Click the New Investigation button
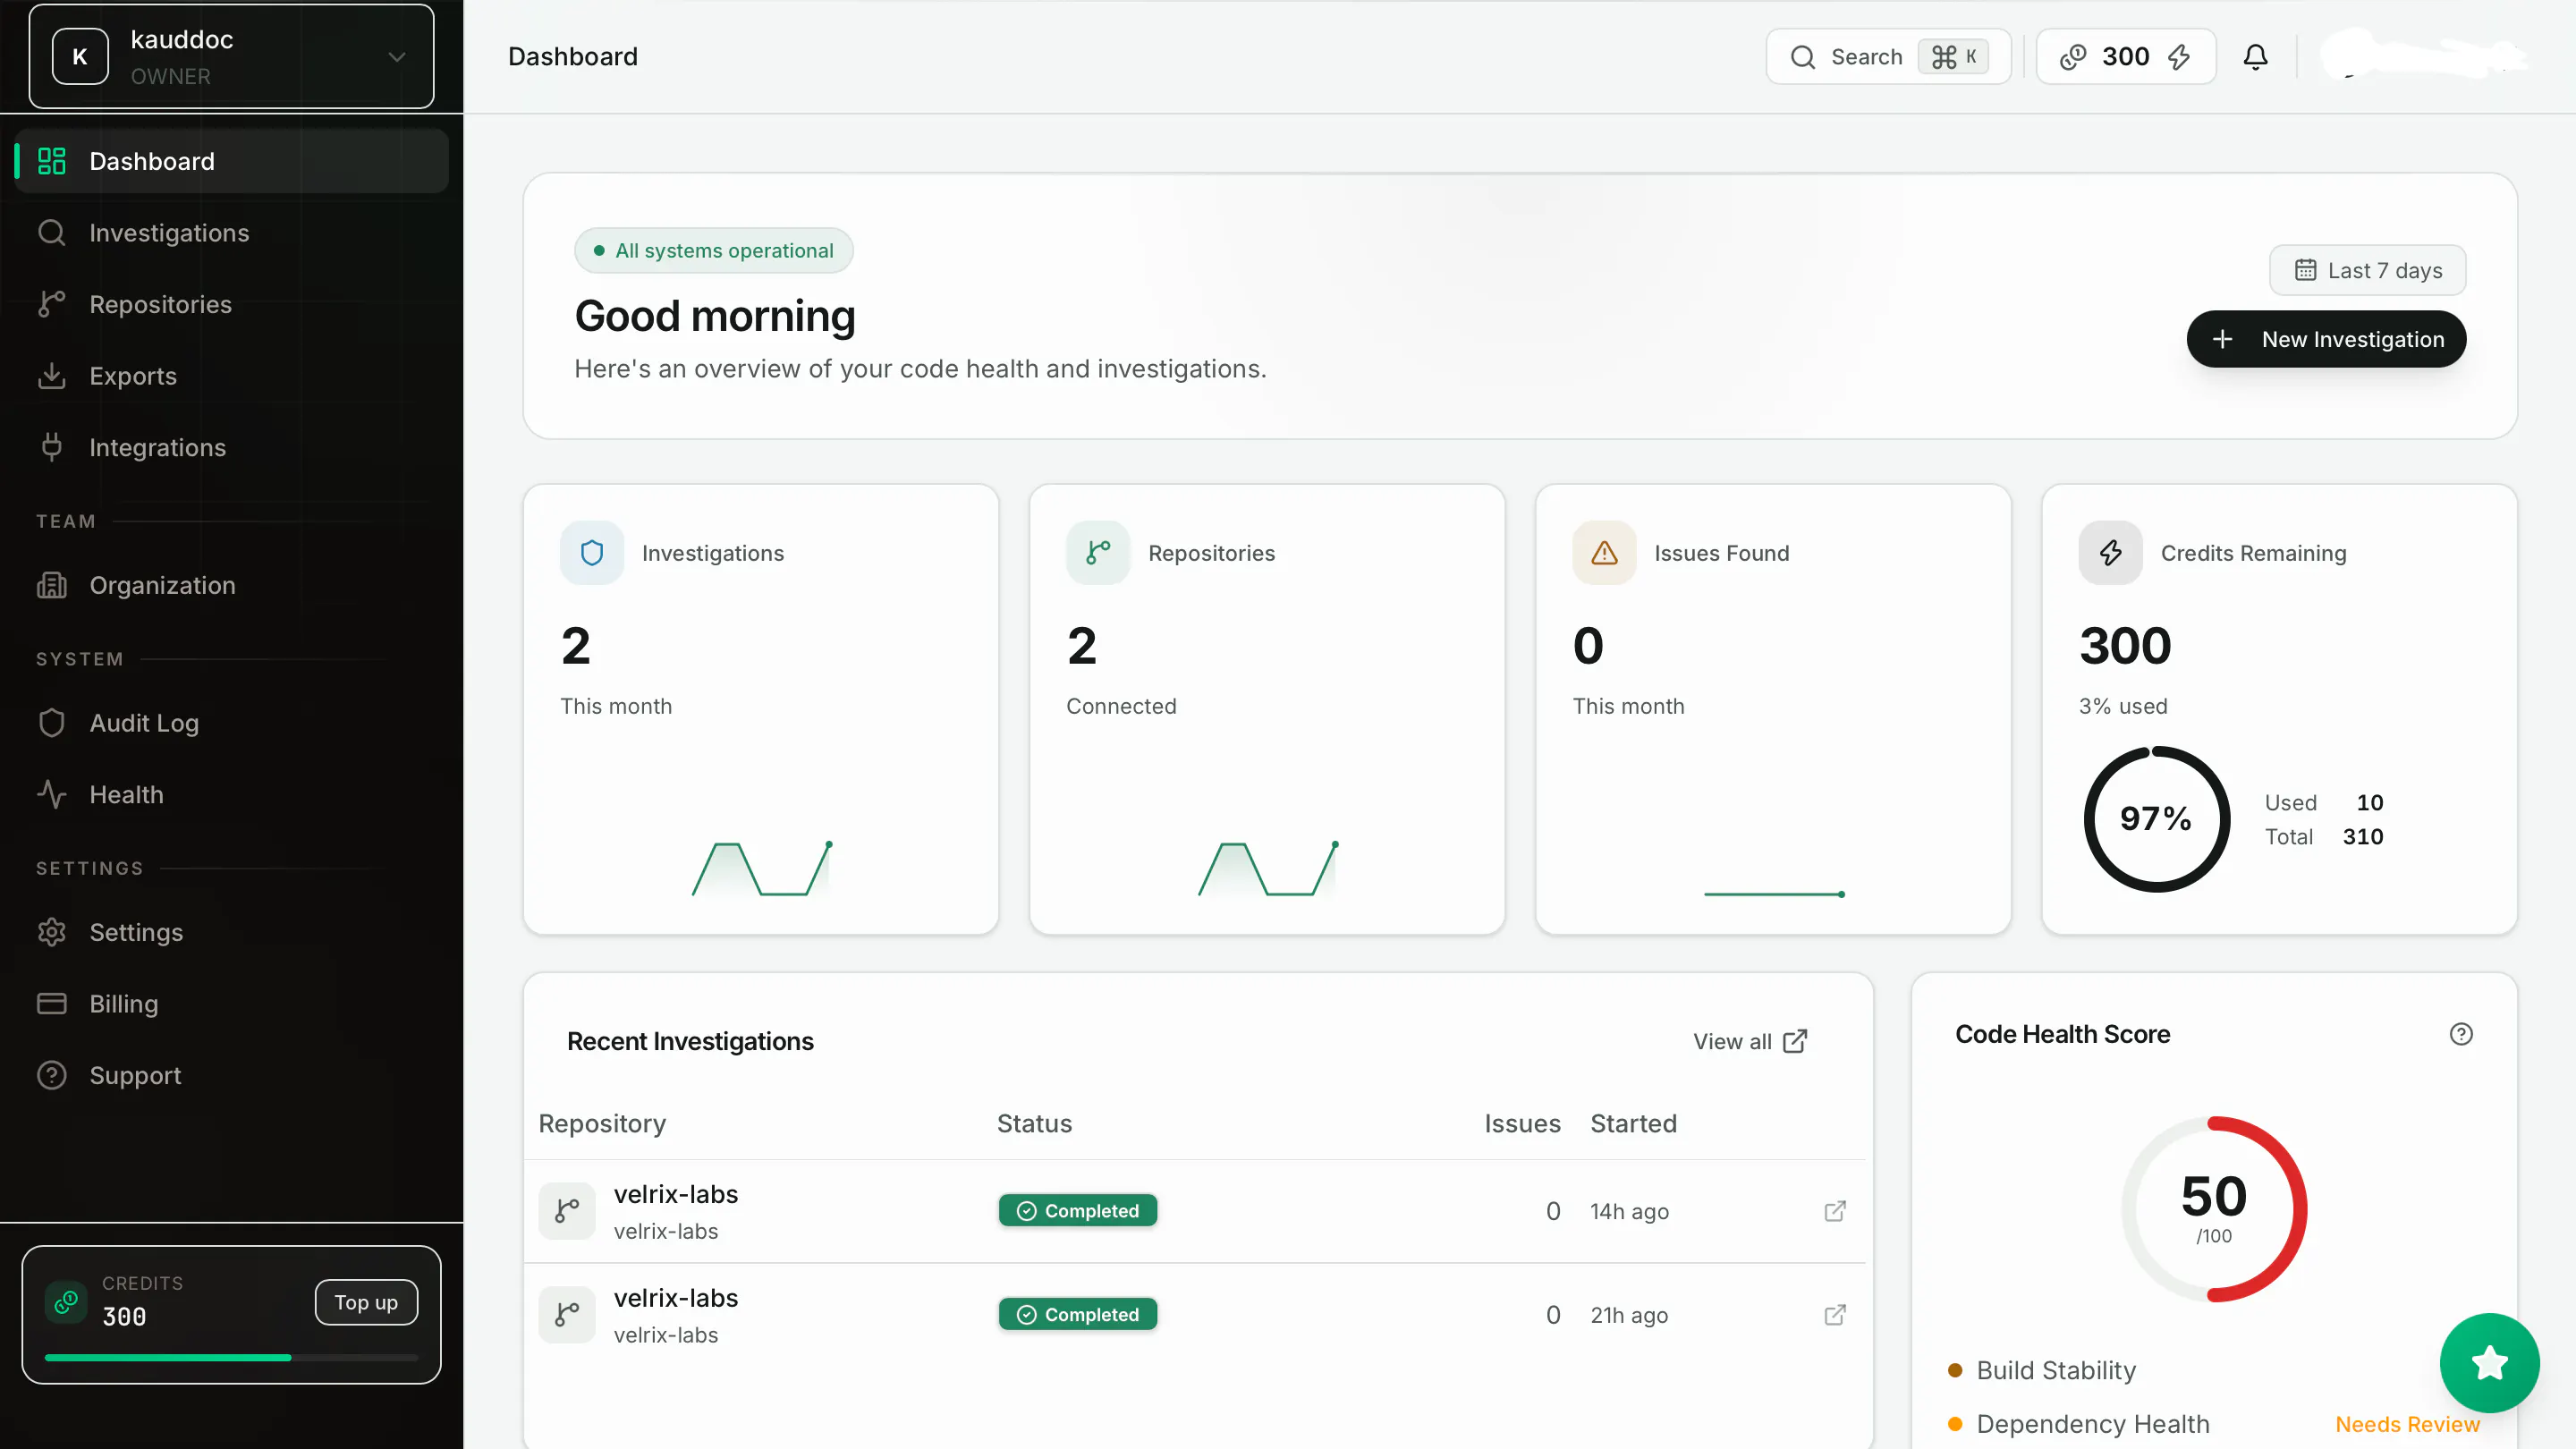Viewport: 2576px width, 1449px height. click(x=2326, y=339)
